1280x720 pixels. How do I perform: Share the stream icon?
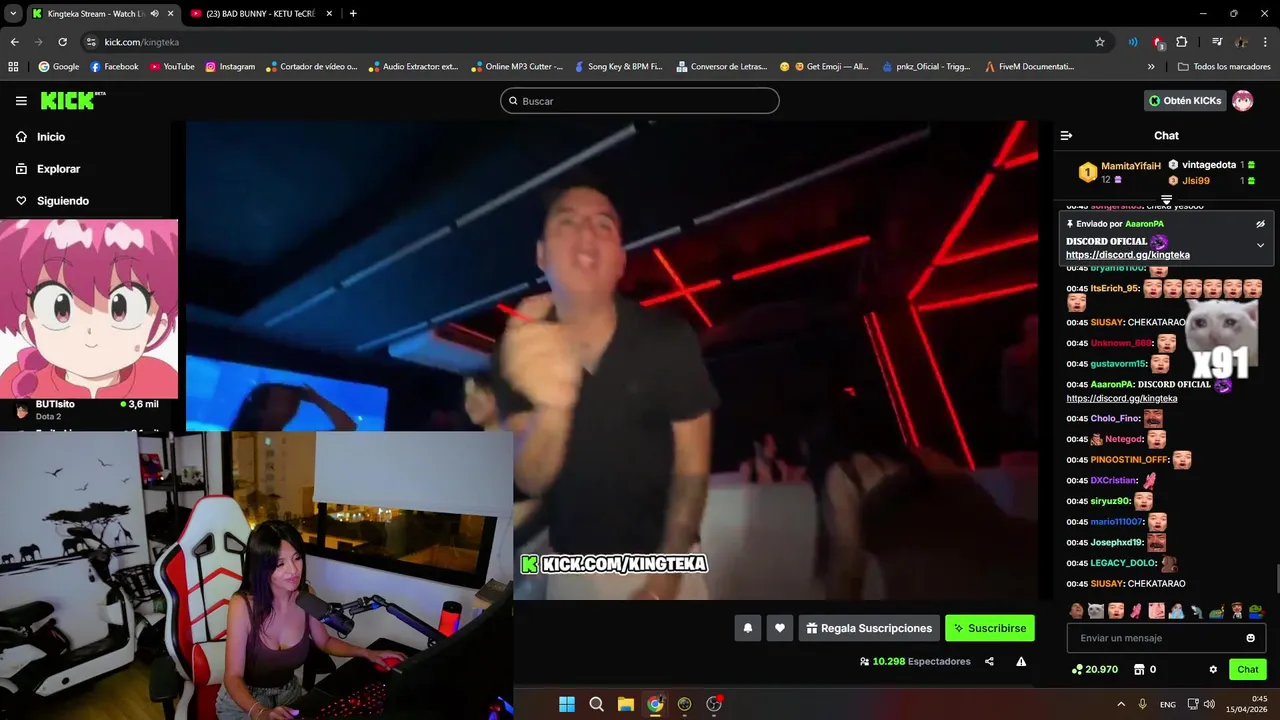(x=989, y=661)
